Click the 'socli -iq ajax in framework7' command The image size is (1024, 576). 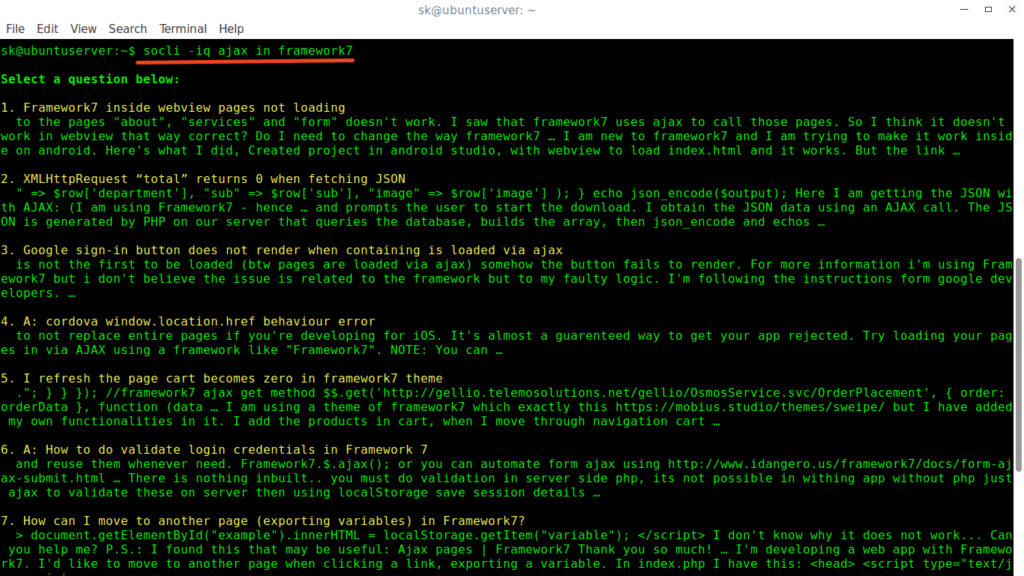tap(248, 50)
